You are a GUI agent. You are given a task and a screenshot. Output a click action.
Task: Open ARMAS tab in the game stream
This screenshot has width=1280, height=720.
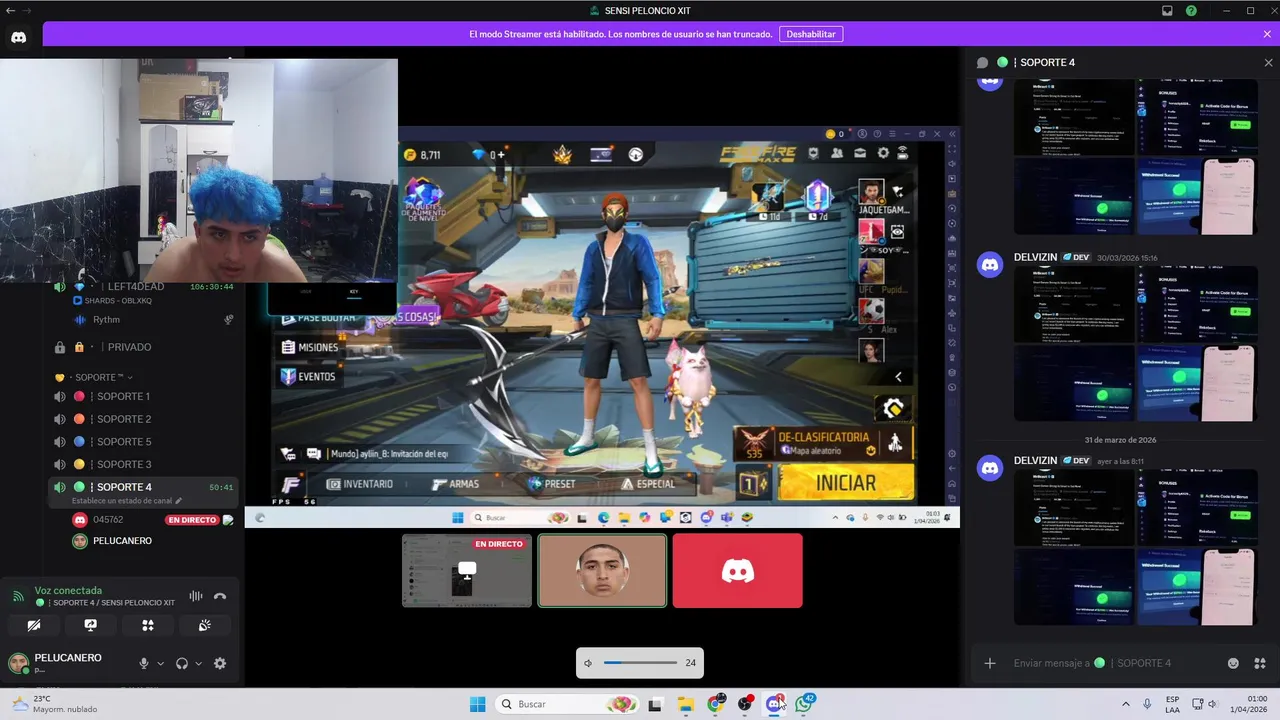456,484
